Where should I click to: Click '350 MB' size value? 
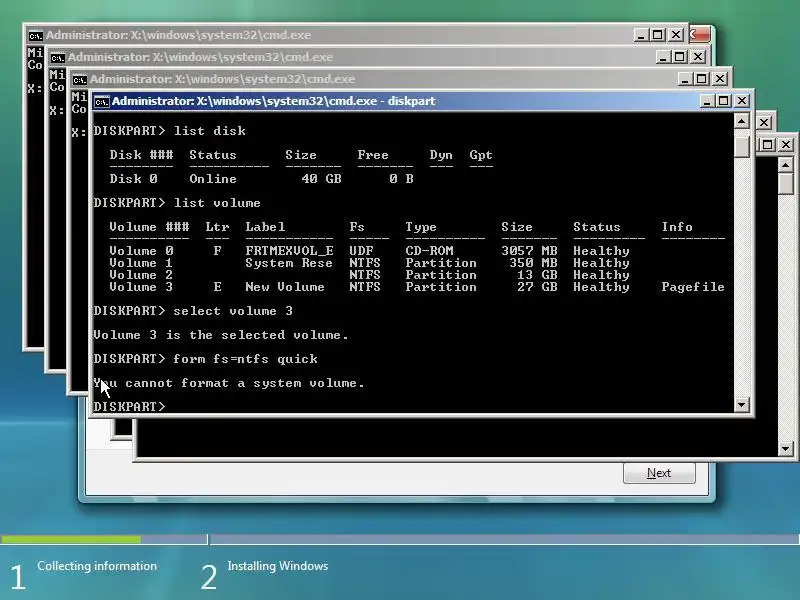click(x=533, y=263)
